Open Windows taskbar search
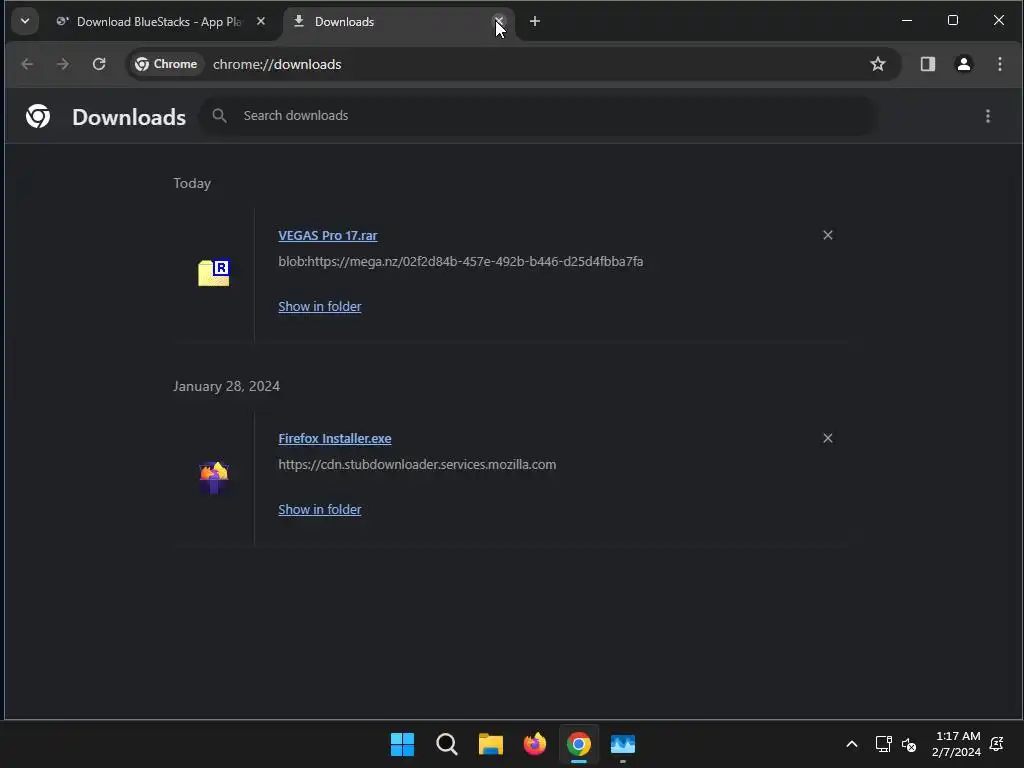Viewport: 1024px width, 768px height. (447, 744)
